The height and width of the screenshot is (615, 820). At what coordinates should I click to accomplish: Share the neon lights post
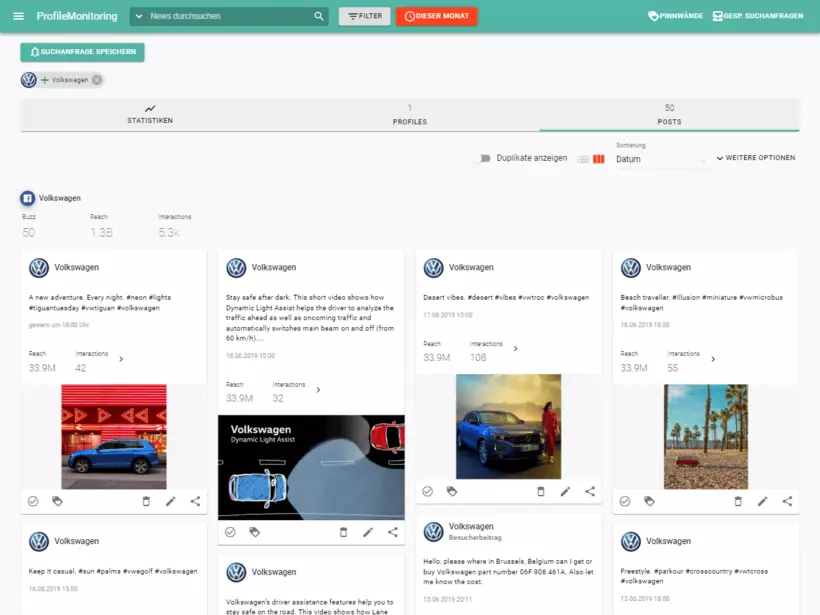click(195, 502)
